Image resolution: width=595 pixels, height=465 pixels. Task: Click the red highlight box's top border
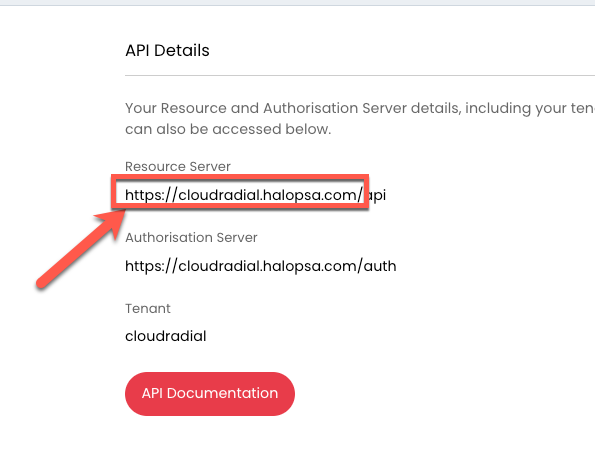[x=240, y=177]
